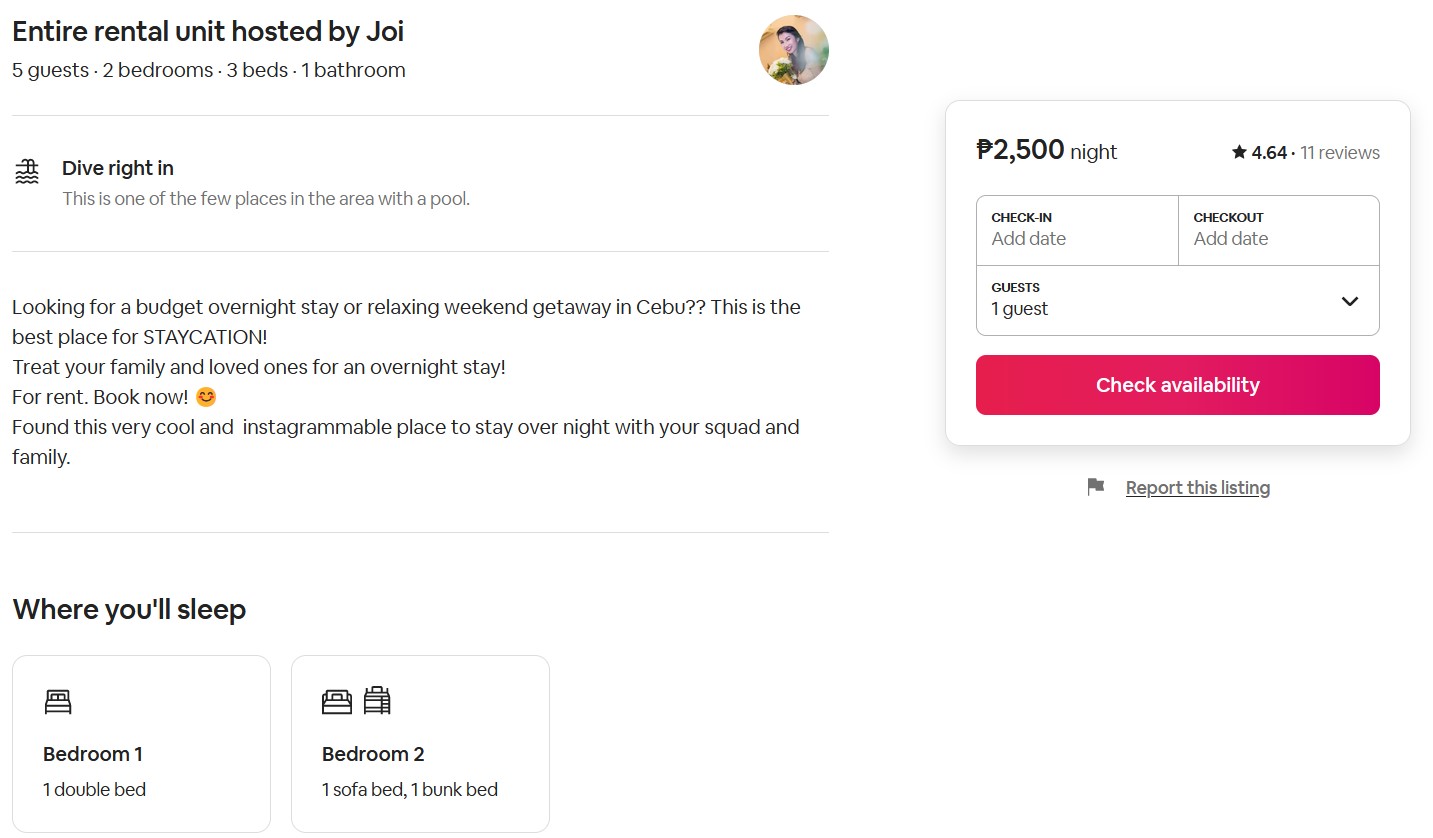Click the ₱2,500 night price
Image resolution: width=1433 pixels, height=838 pixels.
tap(1046, 151)
